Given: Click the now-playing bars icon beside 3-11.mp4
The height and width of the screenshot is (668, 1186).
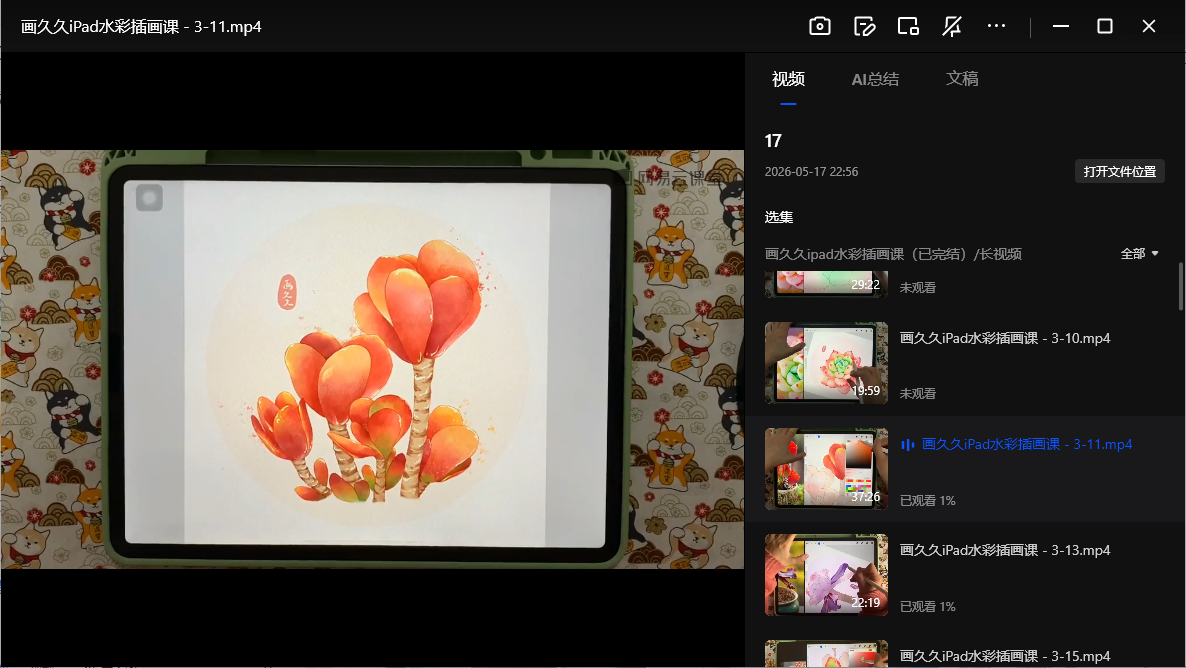Looking at the screenshot, I should click(x=908, y=445).
